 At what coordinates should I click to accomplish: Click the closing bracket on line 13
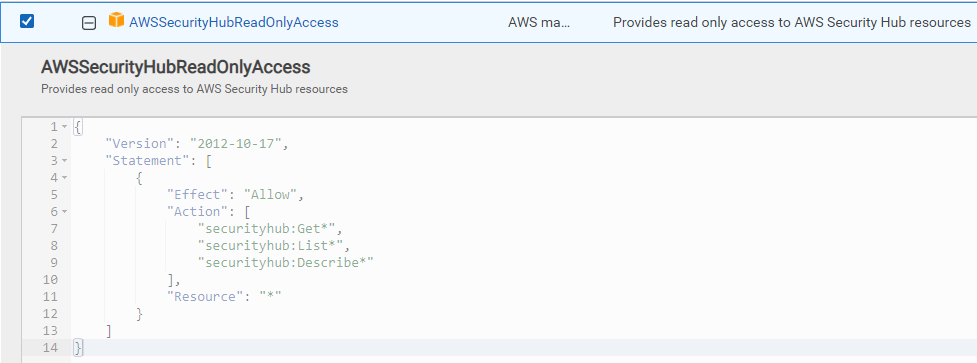[x=108, y=330]
